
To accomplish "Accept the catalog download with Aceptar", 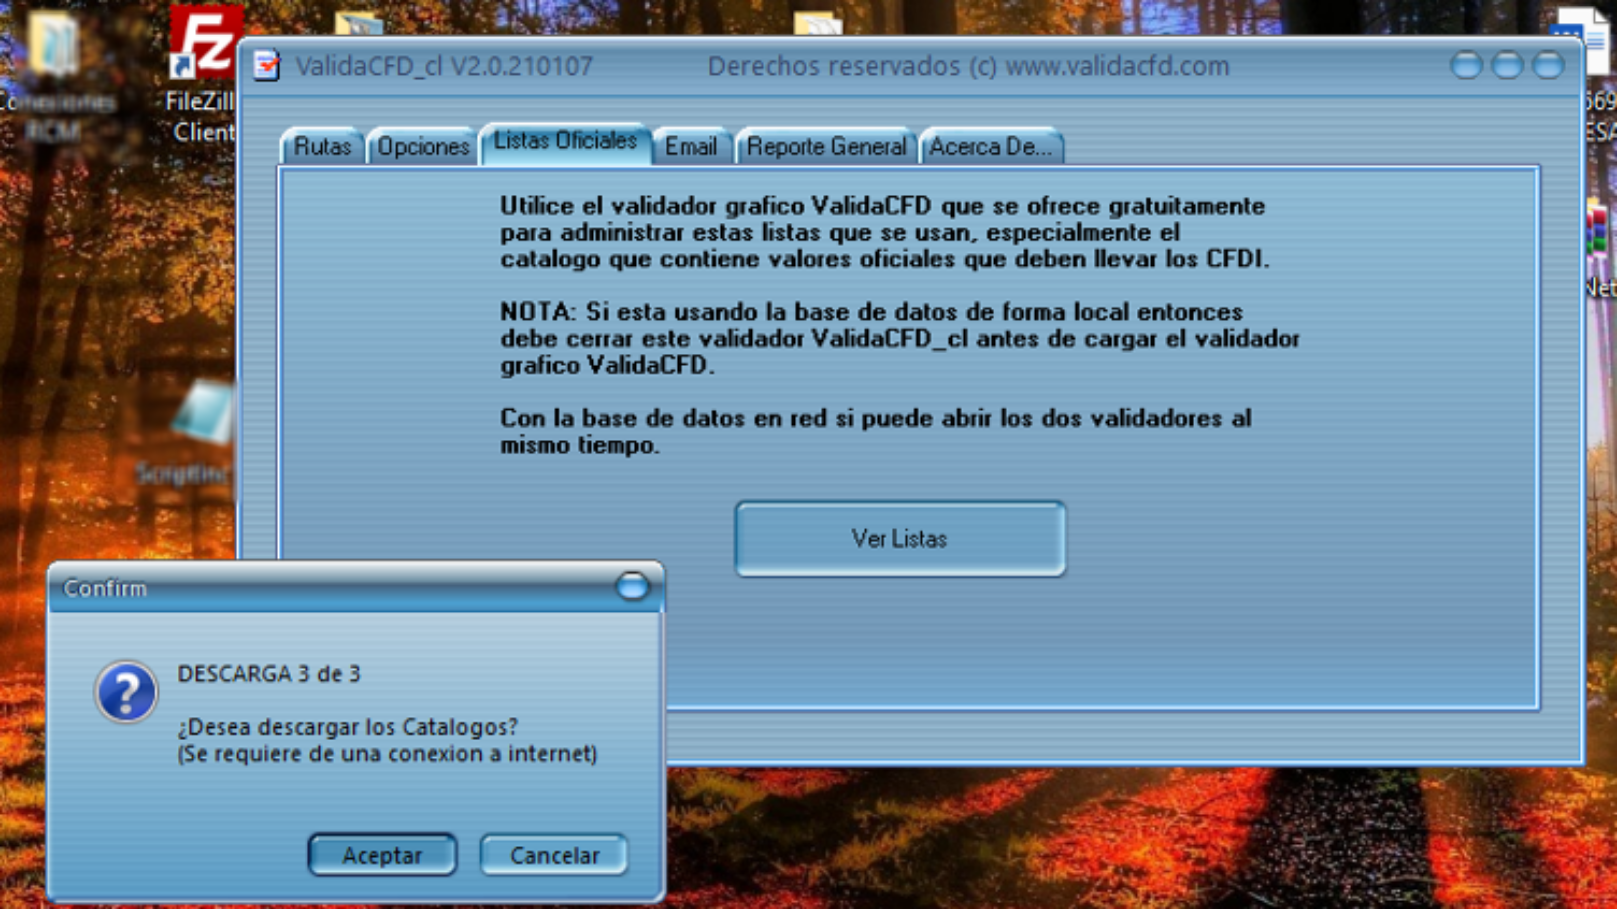I will pyautogui.click(x=382, y=855).
